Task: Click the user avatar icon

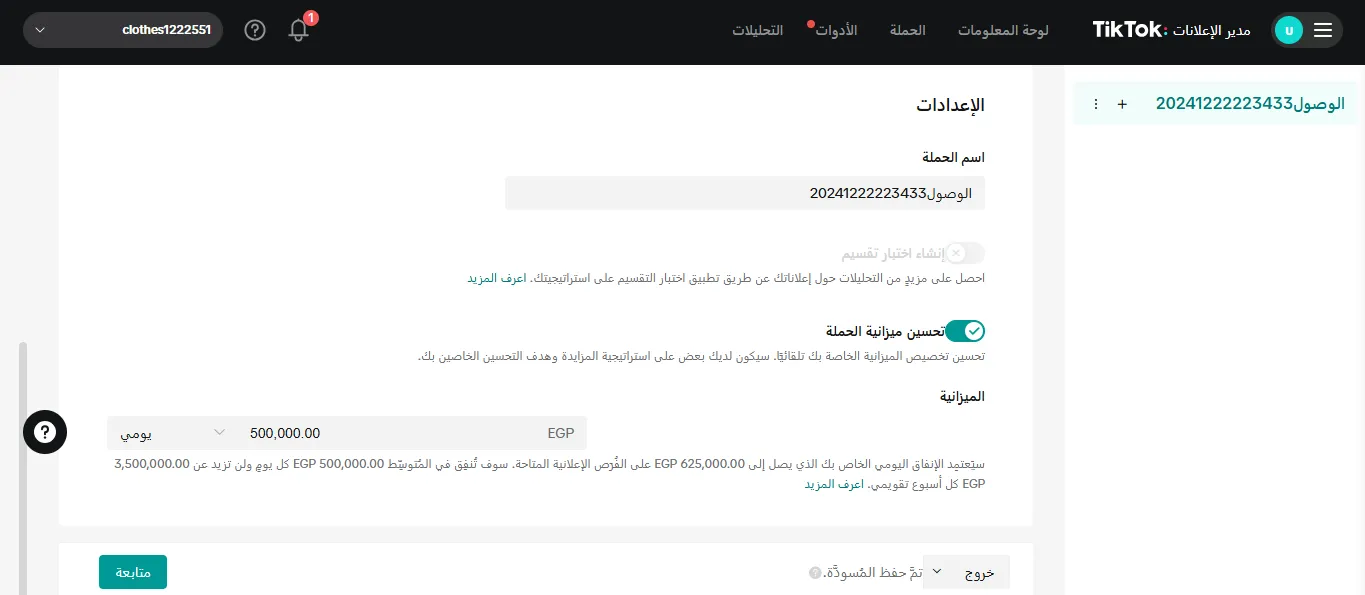Action: coord(1289,30)
